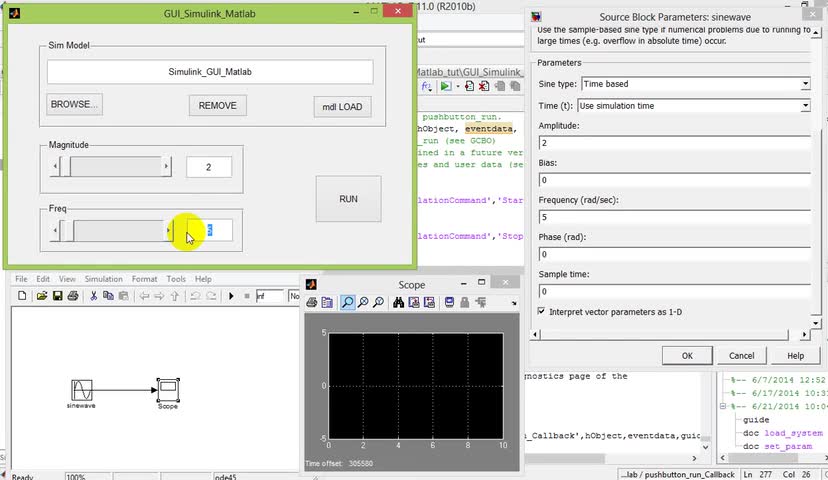The height and width of the screenshot is (480, 828).
Task: Click Cancel in Source Block Parameters dialog
Action: click(x=741, y=356)
